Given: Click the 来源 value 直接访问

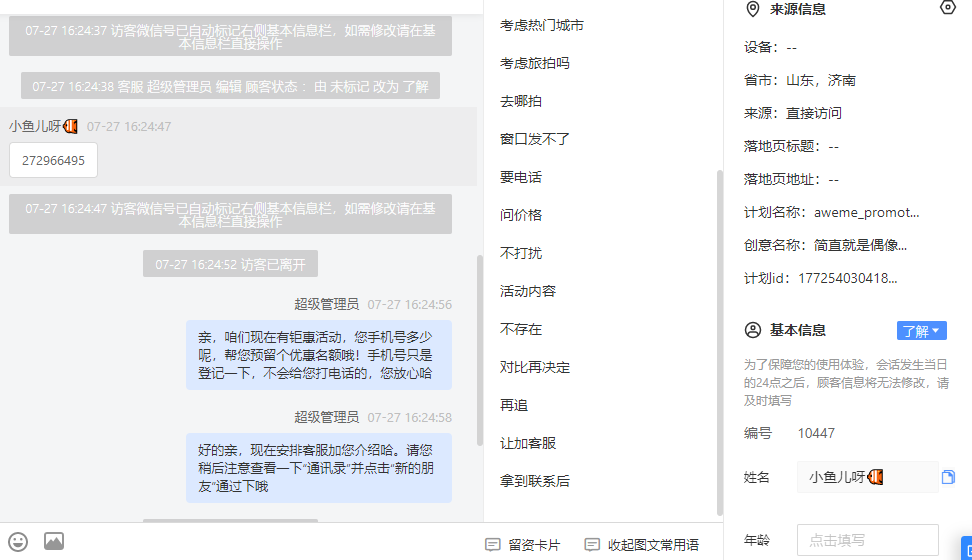Looking at the screenshot, I should pyautogui.click(x=813, y=113).
